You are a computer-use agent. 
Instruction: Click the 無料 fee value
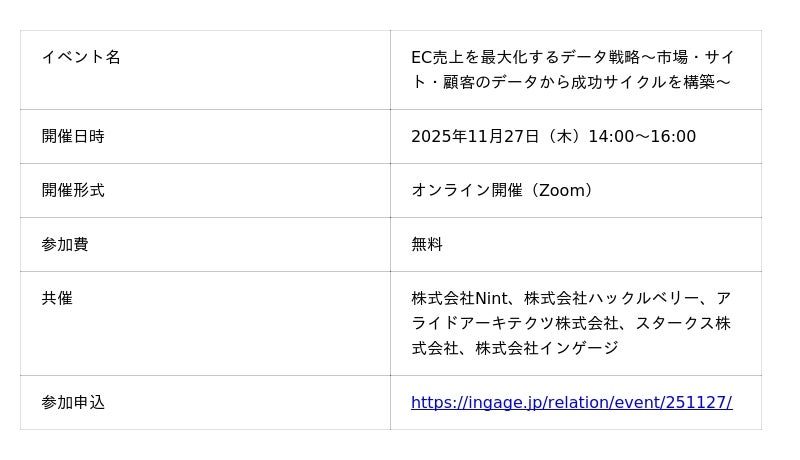(x=427, y=244)
